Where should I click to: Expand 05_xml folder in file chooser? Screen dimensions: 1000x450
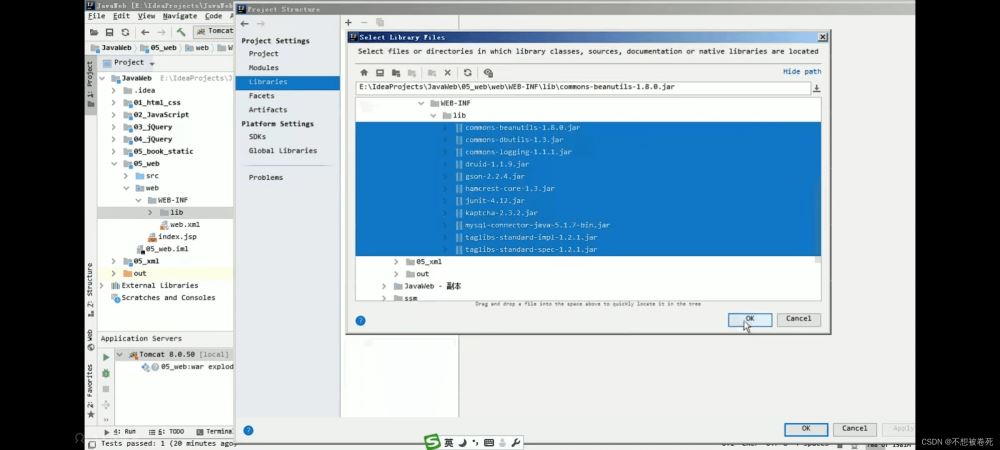396,262
